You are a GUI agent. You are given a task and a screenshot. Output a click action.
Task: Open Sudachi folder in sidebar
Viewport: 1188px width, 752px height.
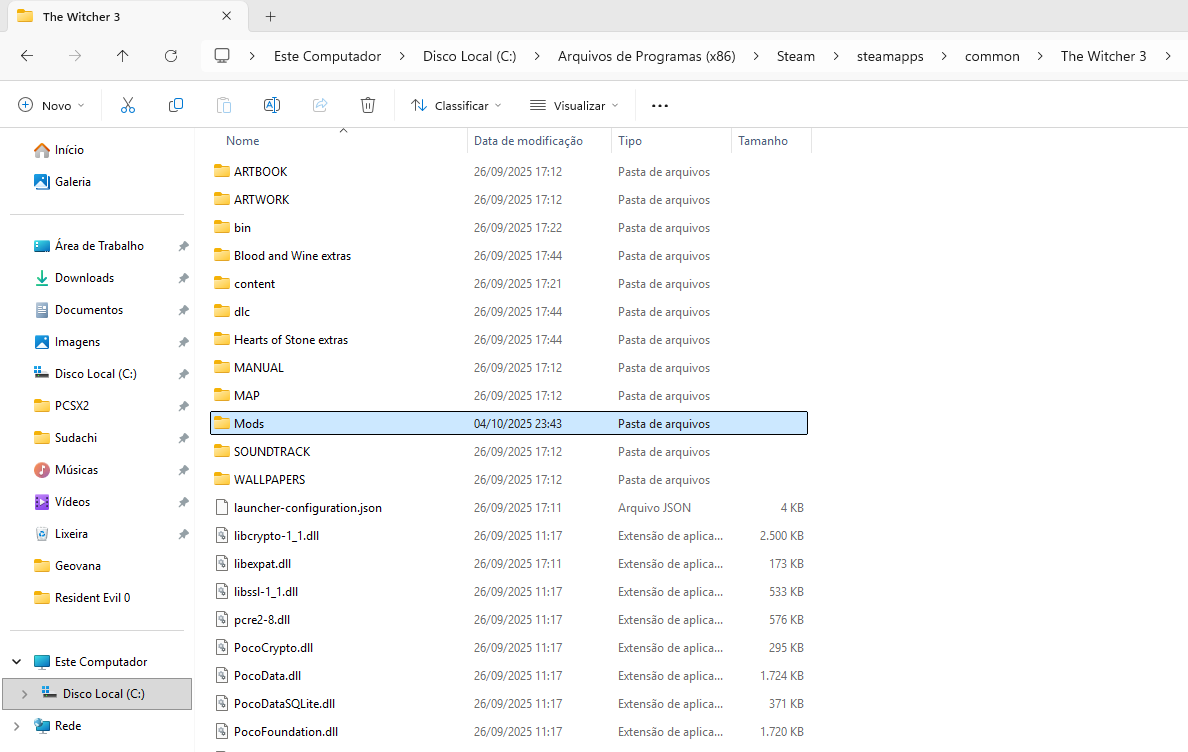pos(66,438)
